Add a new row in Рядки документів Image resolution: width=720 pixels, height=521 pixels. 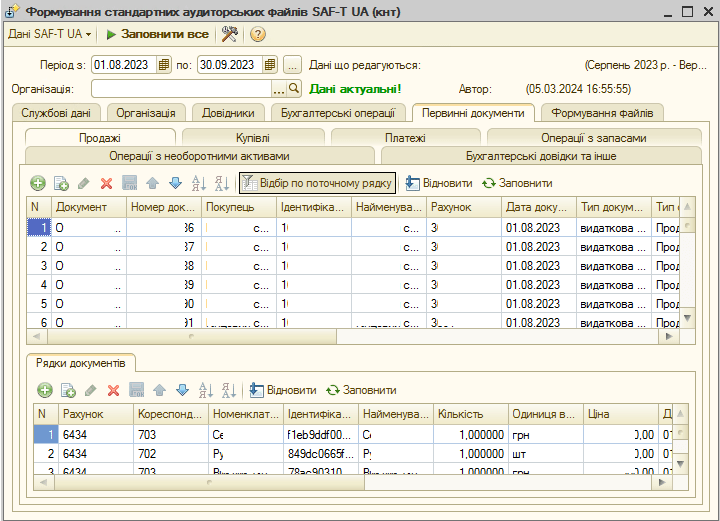(x=45, y=390)
